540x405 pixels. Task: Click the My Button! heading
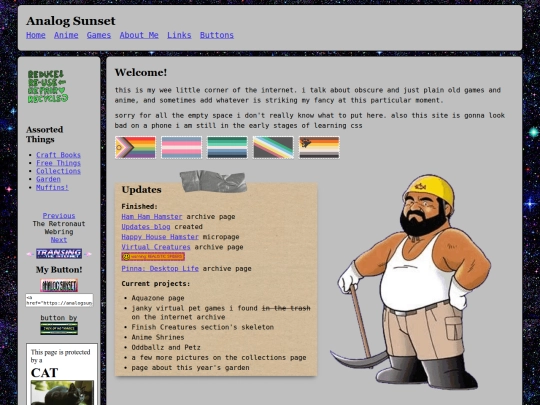click(x=59, y=270)
